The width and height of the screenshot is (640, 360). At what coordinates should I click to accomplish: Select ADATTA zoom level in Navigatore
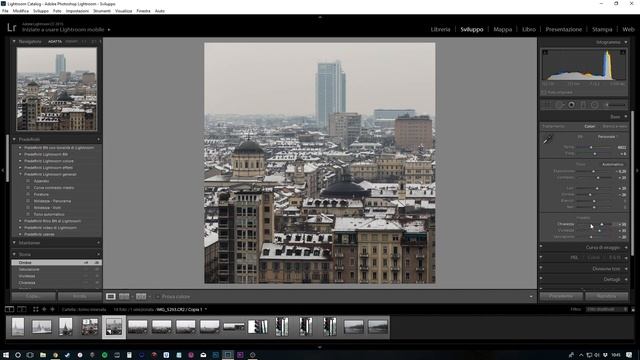[55, 42]
